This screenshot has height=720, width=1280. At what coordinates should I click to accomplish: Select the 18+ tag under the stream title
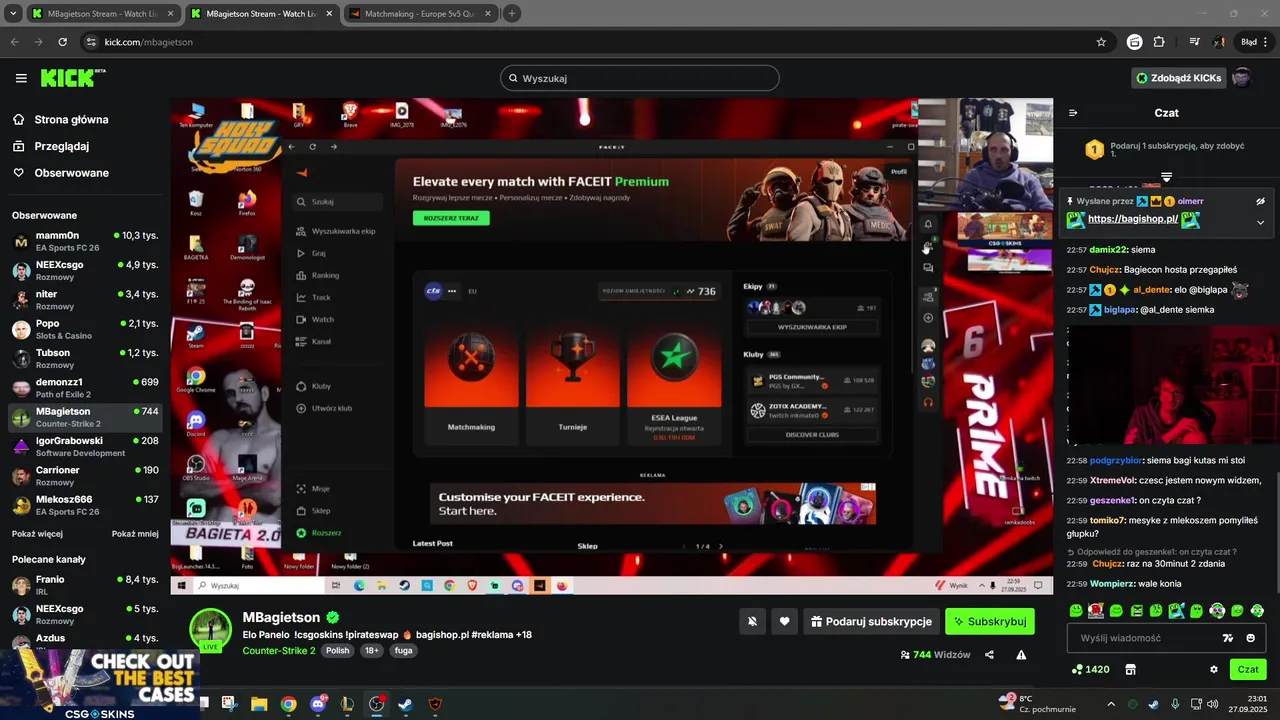pyautogui.click(x=372, y=650)
